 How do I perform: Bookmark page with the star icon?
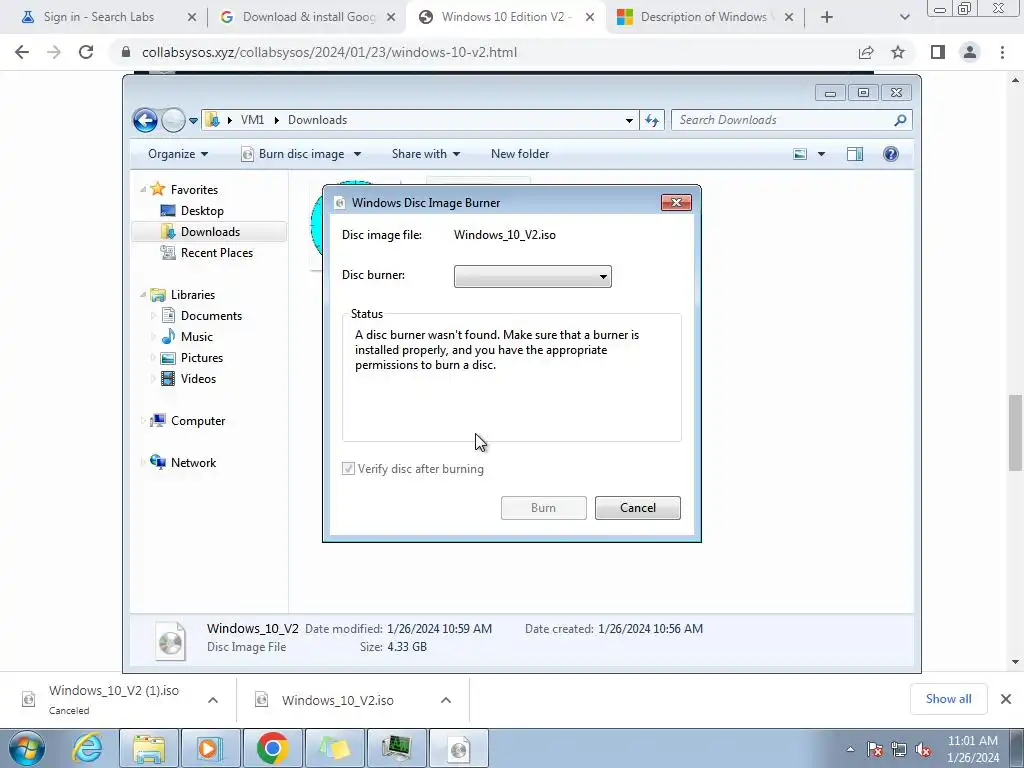tap(898, 52)
